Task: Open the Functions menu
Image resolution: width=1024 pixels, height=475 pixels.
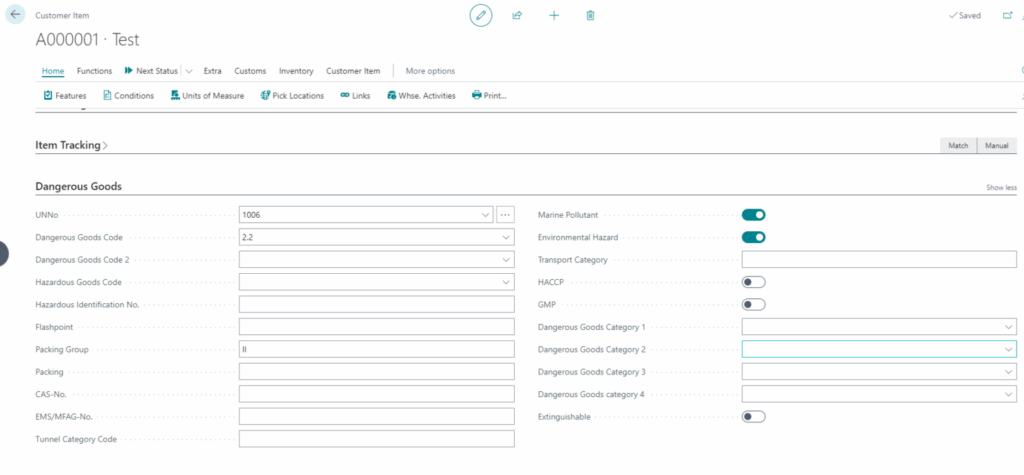Action: point(95,71)
